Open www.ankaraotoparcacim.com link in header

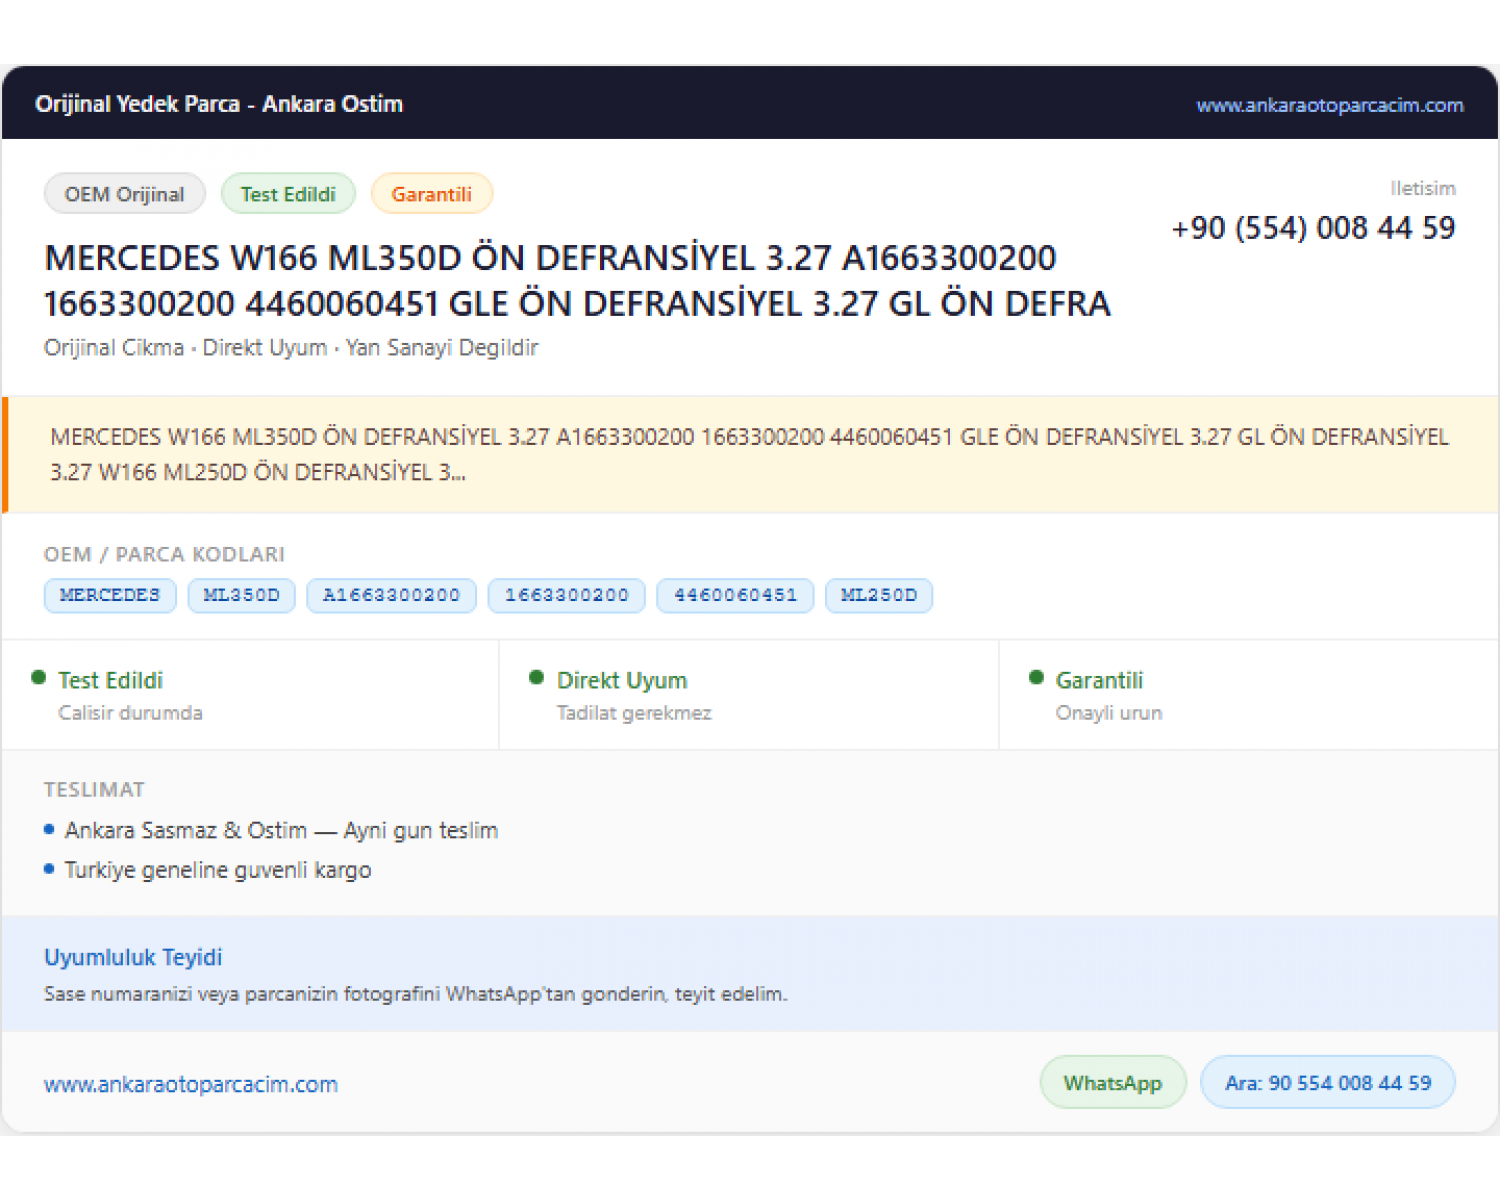(1330, 105)
